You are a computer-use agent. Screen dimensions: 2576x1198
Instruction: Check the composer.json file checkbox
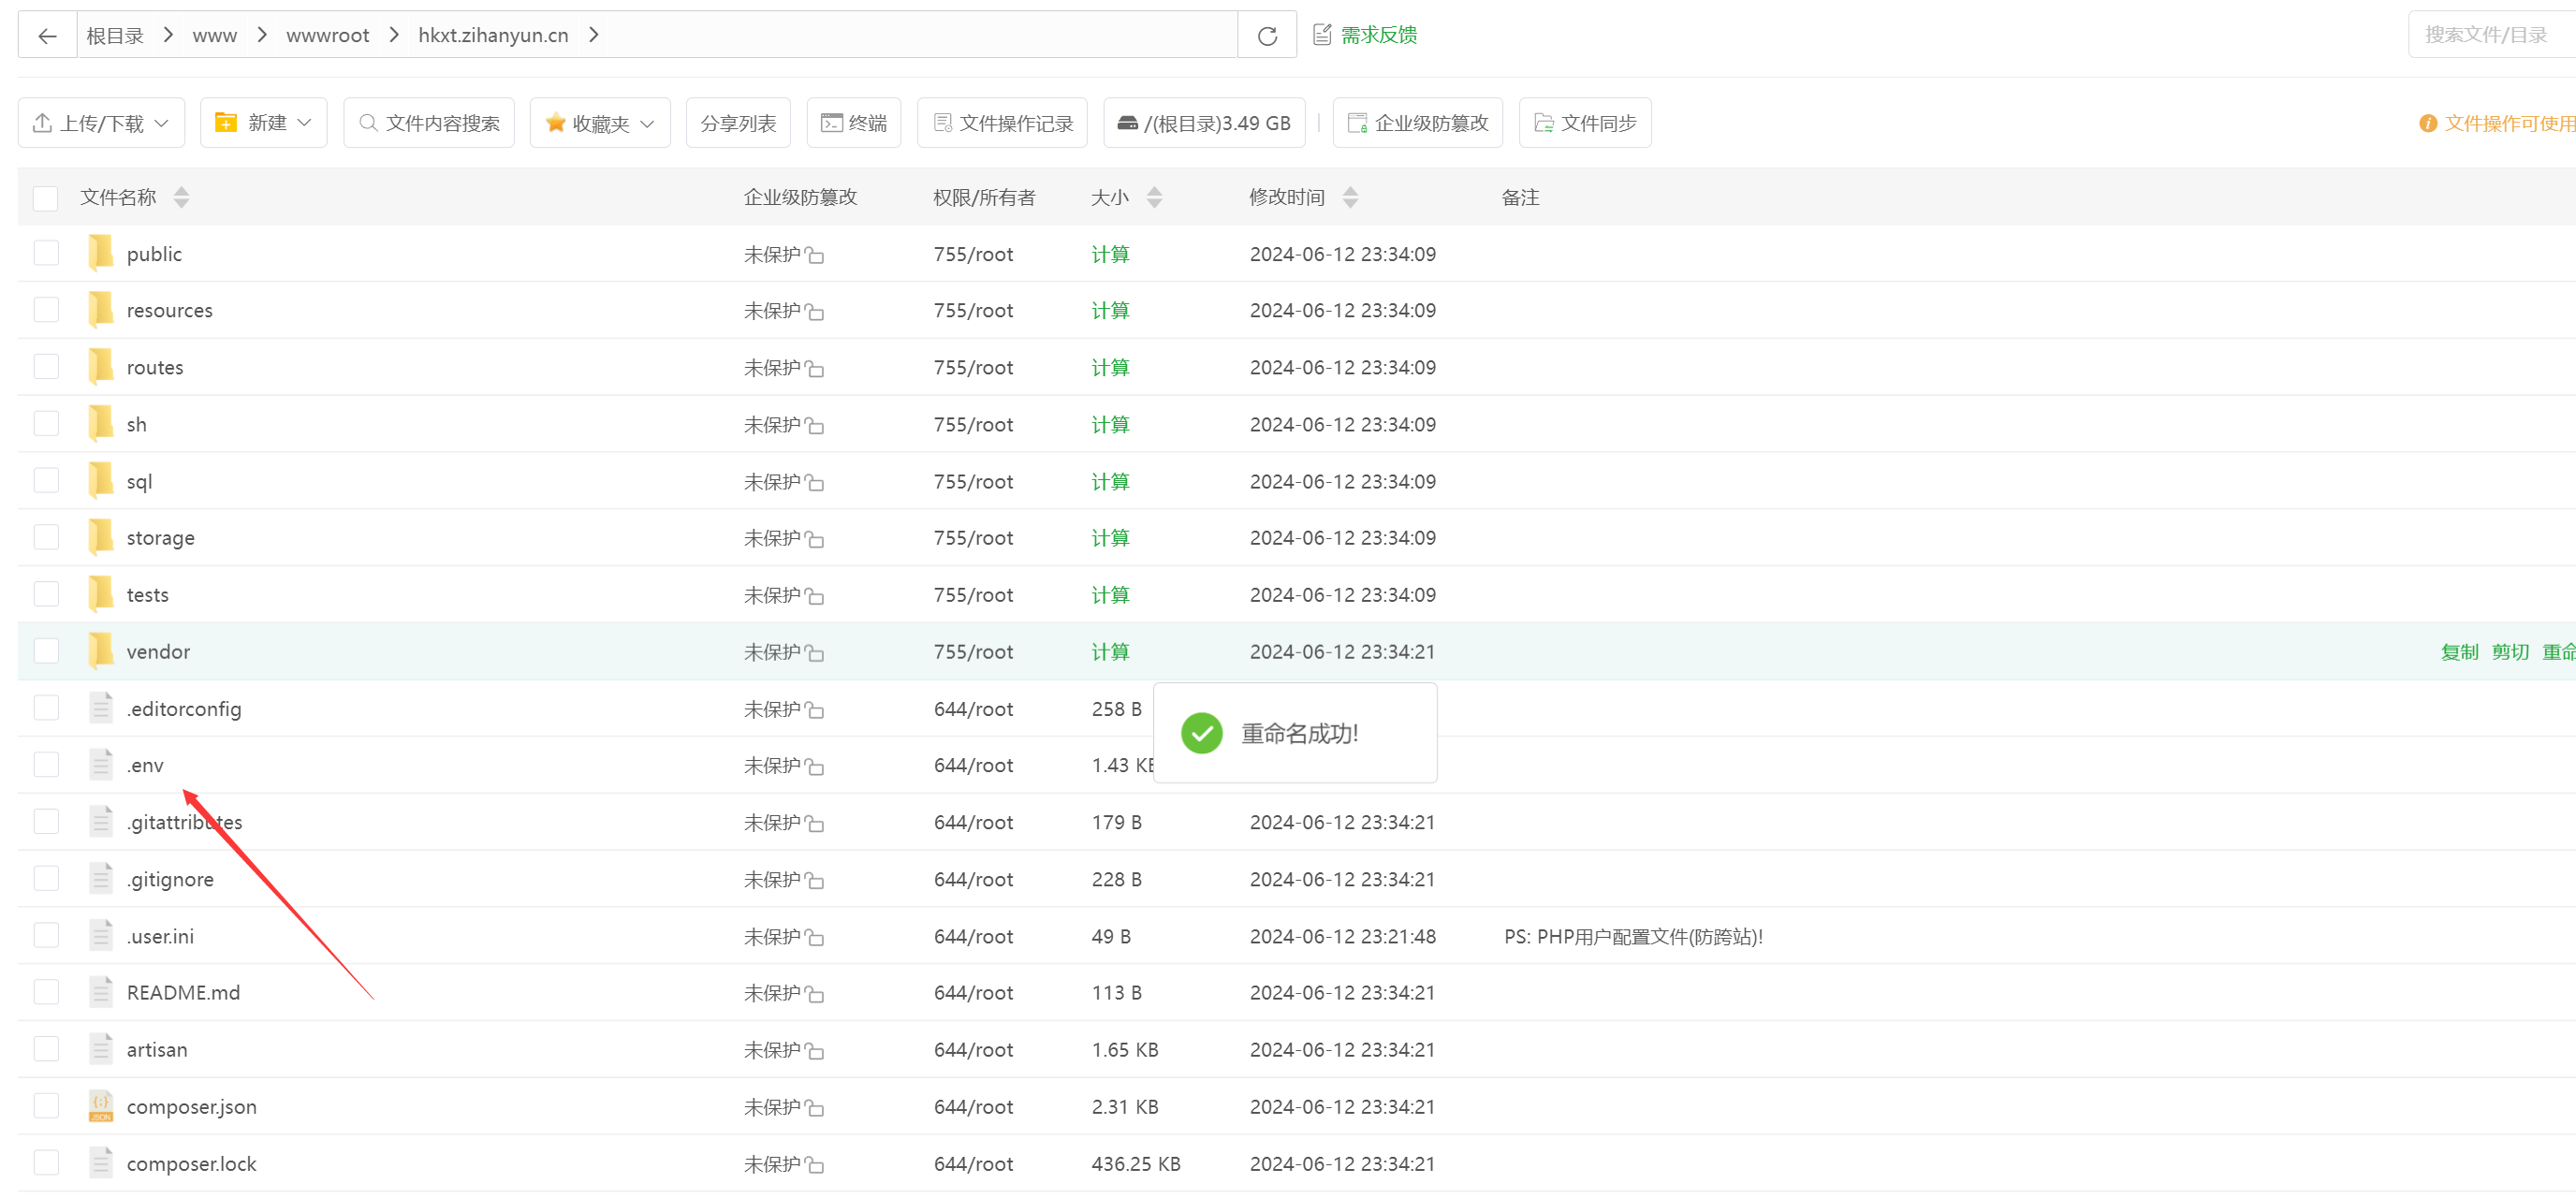point(46,1106)
